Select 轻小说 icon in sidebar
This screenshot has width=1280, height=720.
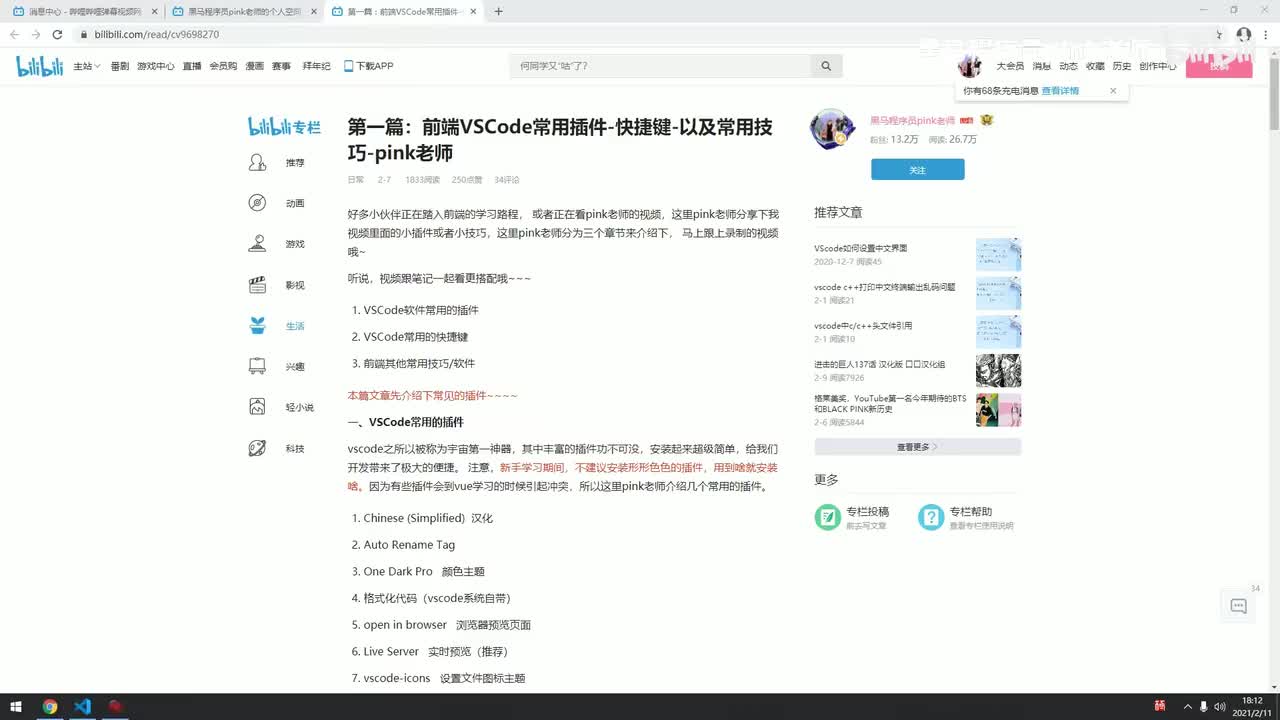(x=257, y=408)
